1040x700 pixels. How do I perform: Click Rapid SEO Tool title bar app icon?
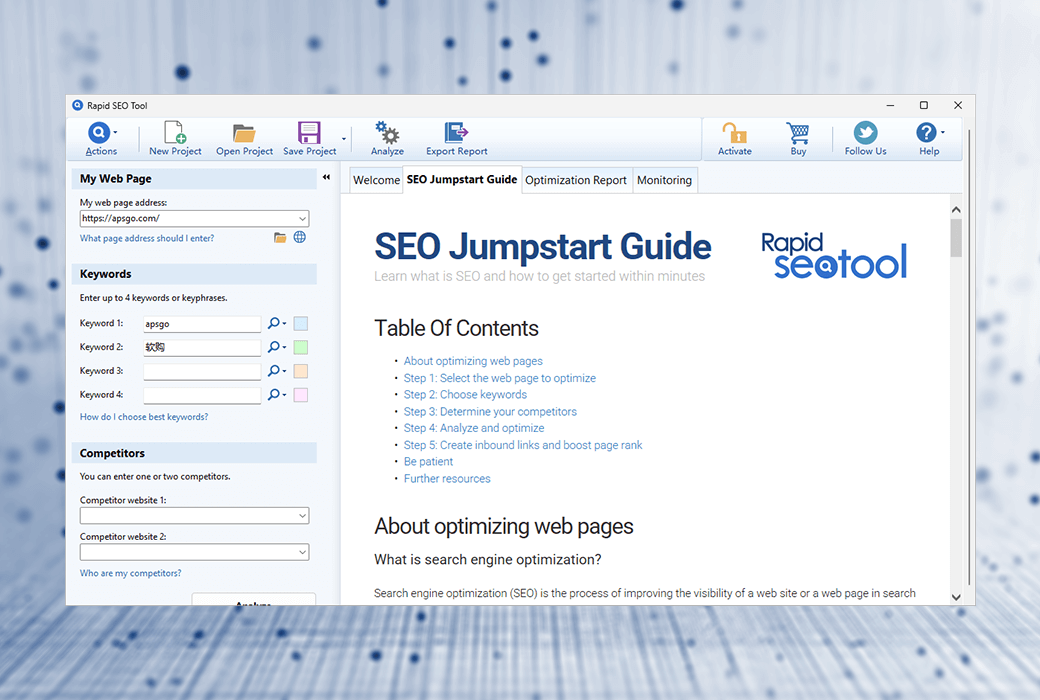pyautogui.click(x=78, y=105)
